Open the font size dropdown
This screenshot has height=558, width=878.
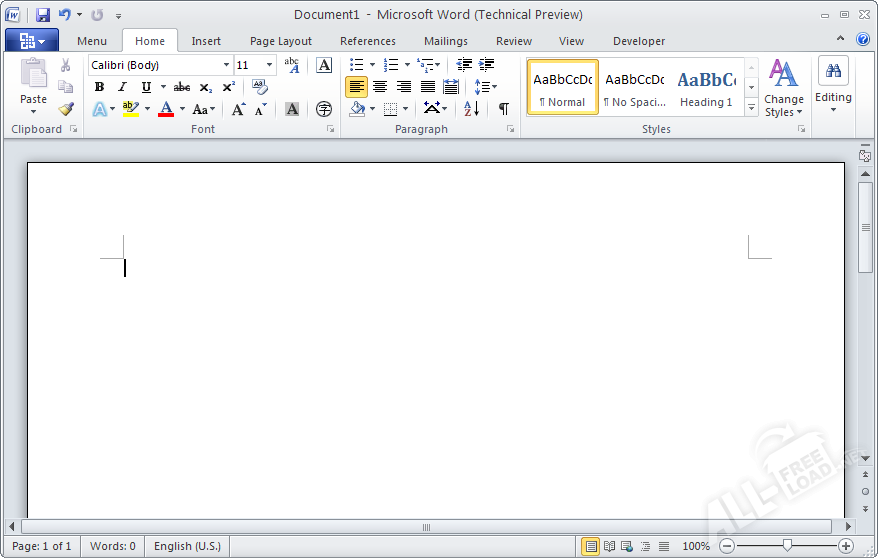269,65
